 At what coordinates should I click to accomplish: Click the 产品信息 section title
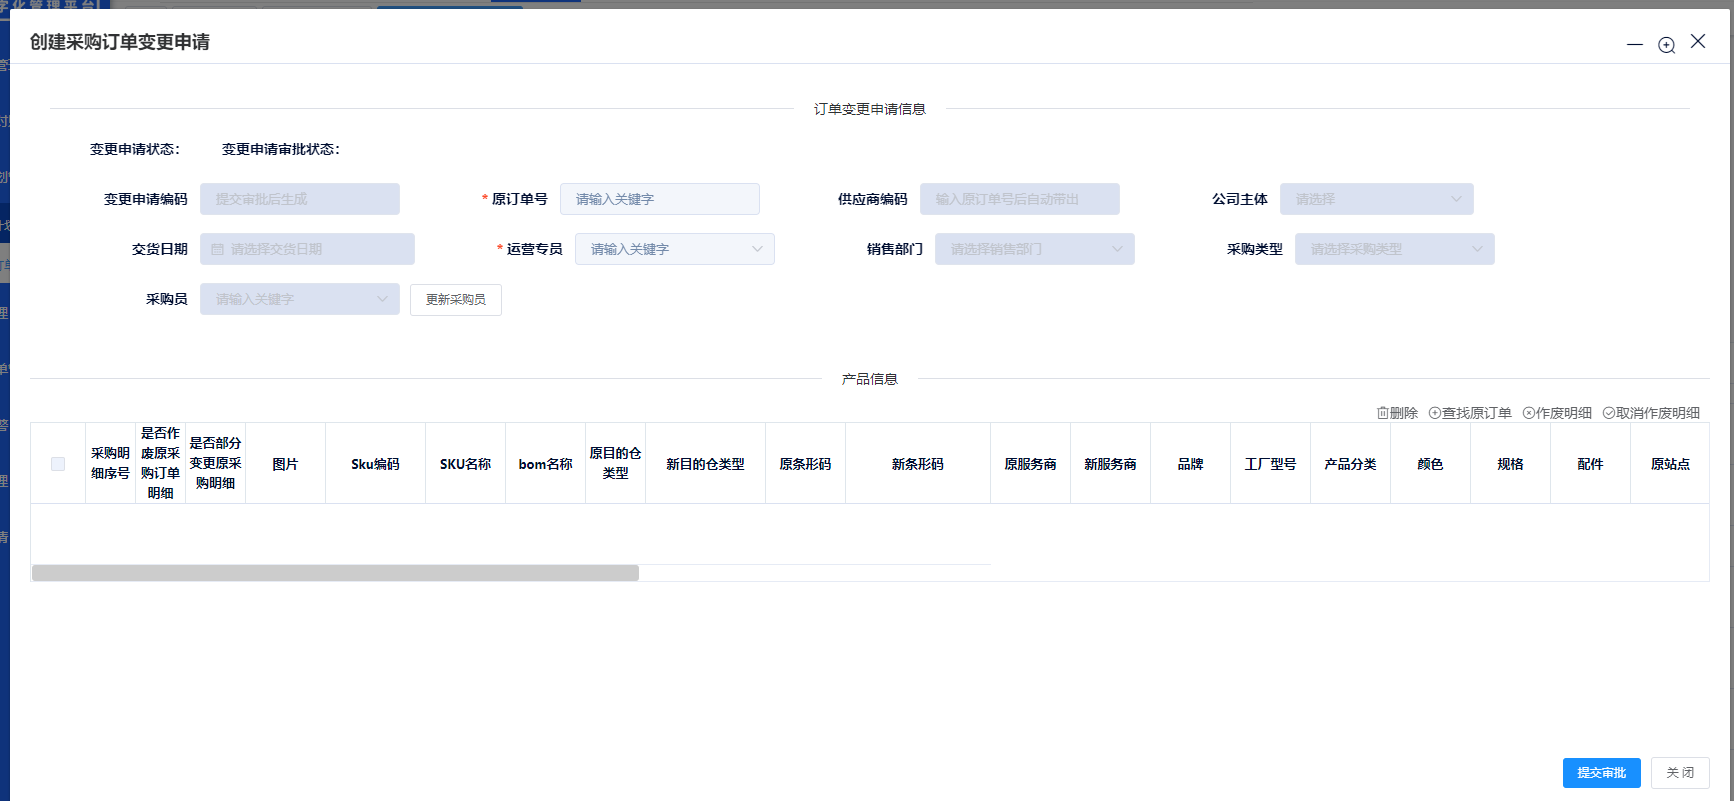869,379
